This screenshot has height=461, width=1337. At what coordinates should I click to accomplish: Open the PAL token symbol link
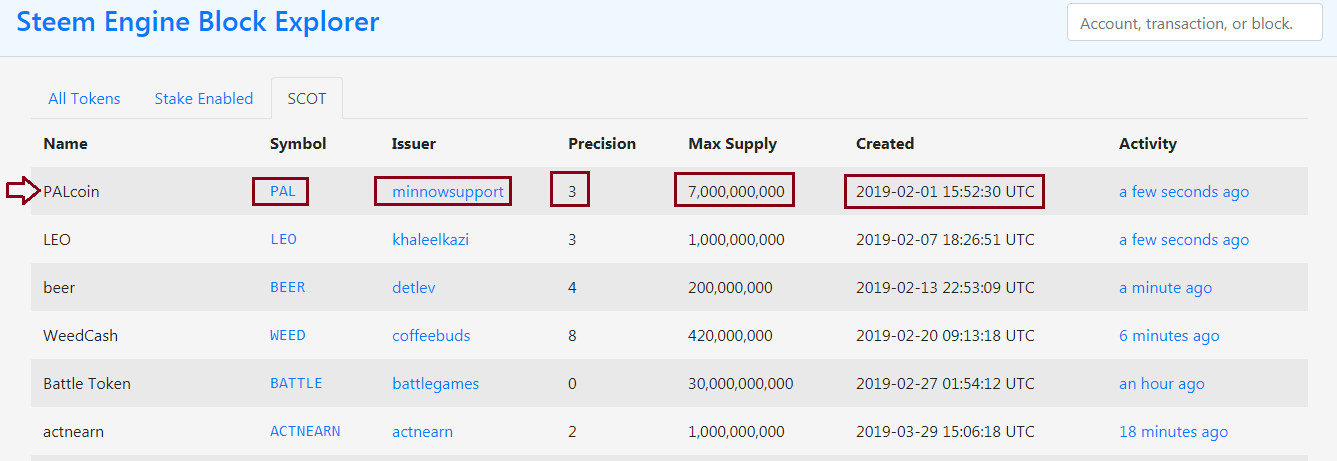[x=283, y=192]
